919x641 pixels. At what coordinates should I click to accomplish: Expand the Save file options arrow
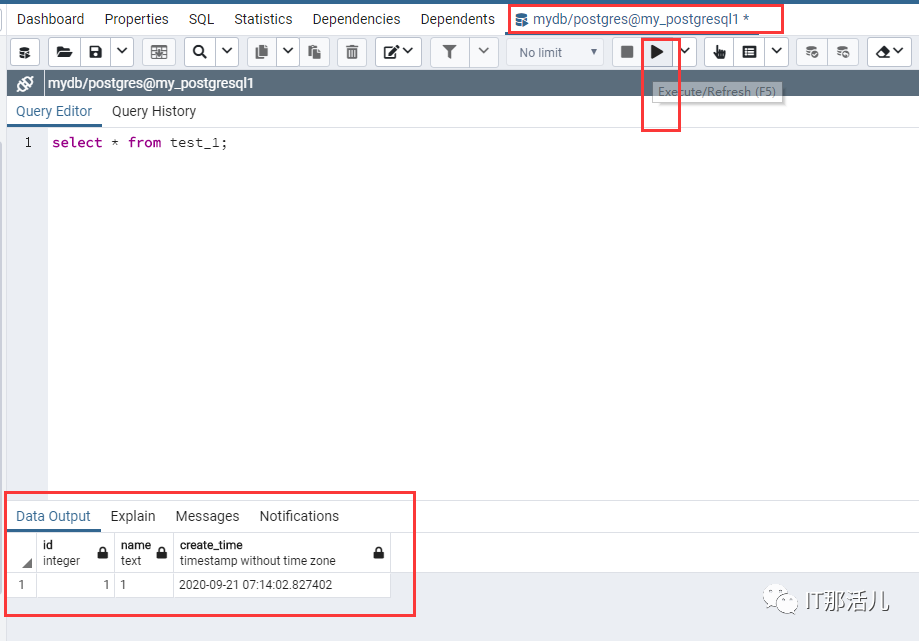coord(122,52)
